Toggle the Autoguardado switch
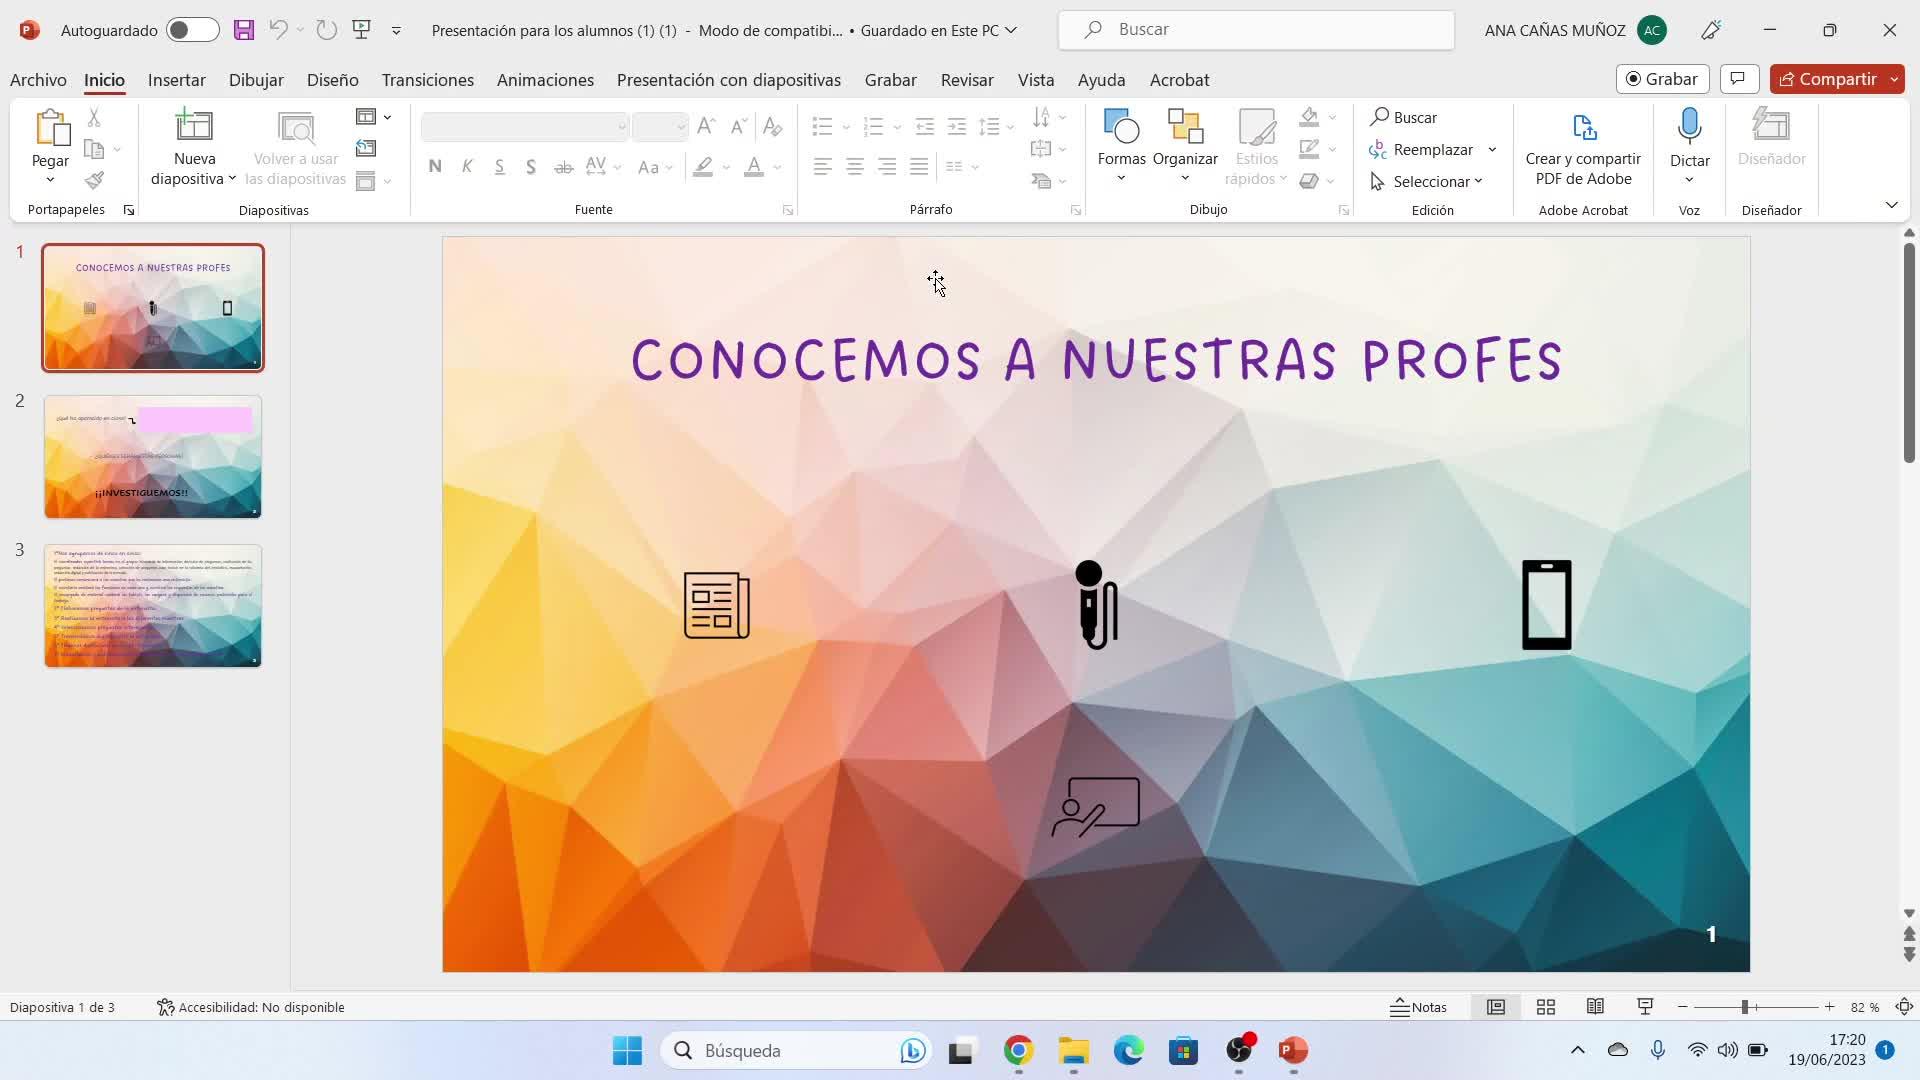The height and width of the screenshot is (1080, 1920). [192, 30]
